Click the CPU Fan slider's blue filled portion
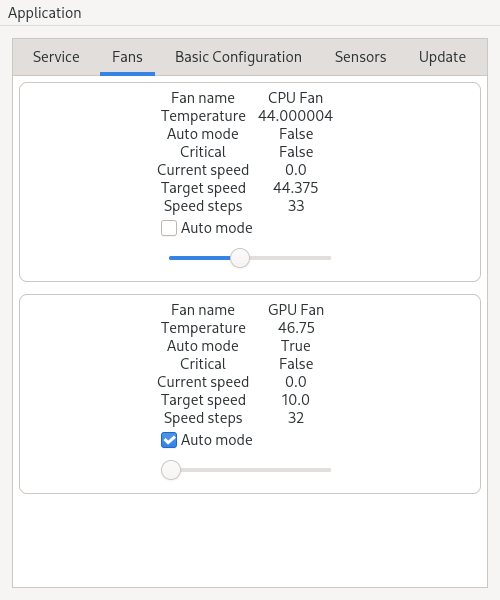This screenshot has height=600, width=500. 199,258
